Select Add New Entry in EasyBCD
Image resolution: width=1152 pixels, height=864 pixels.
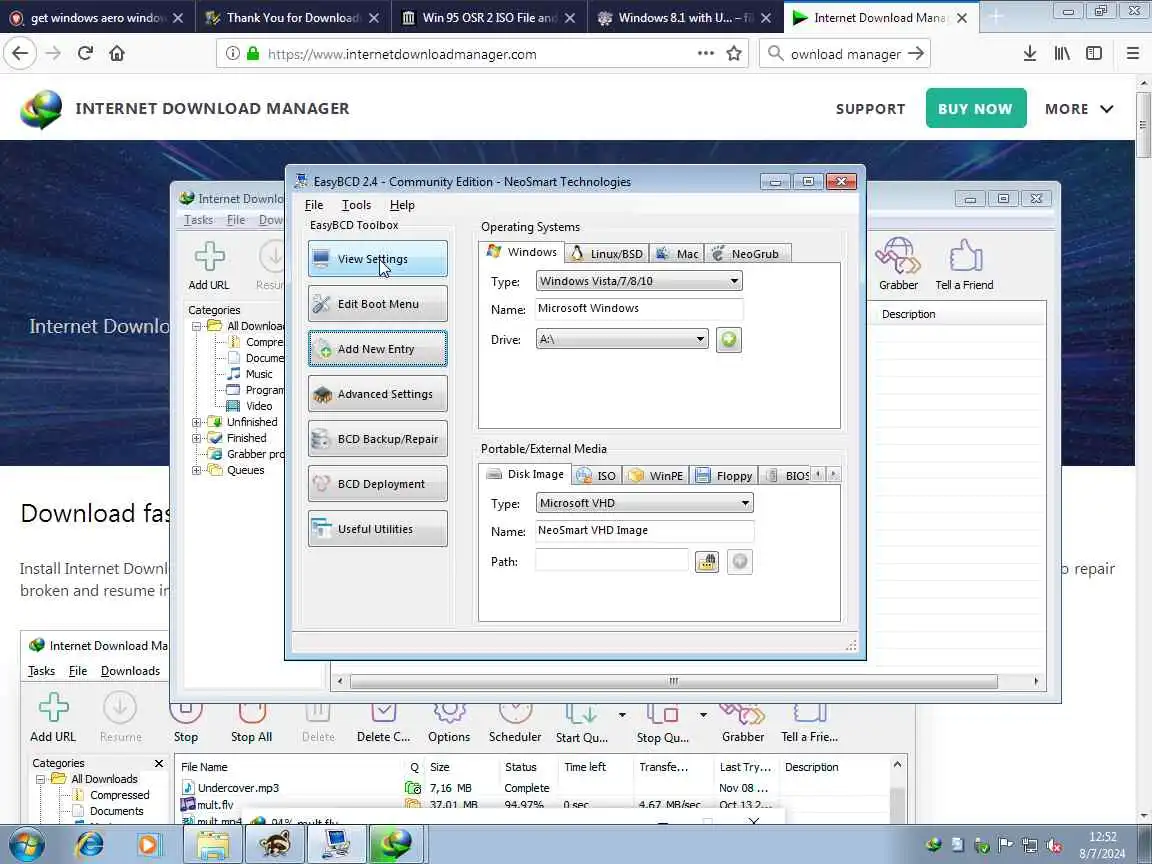click(x=378, y=349)
